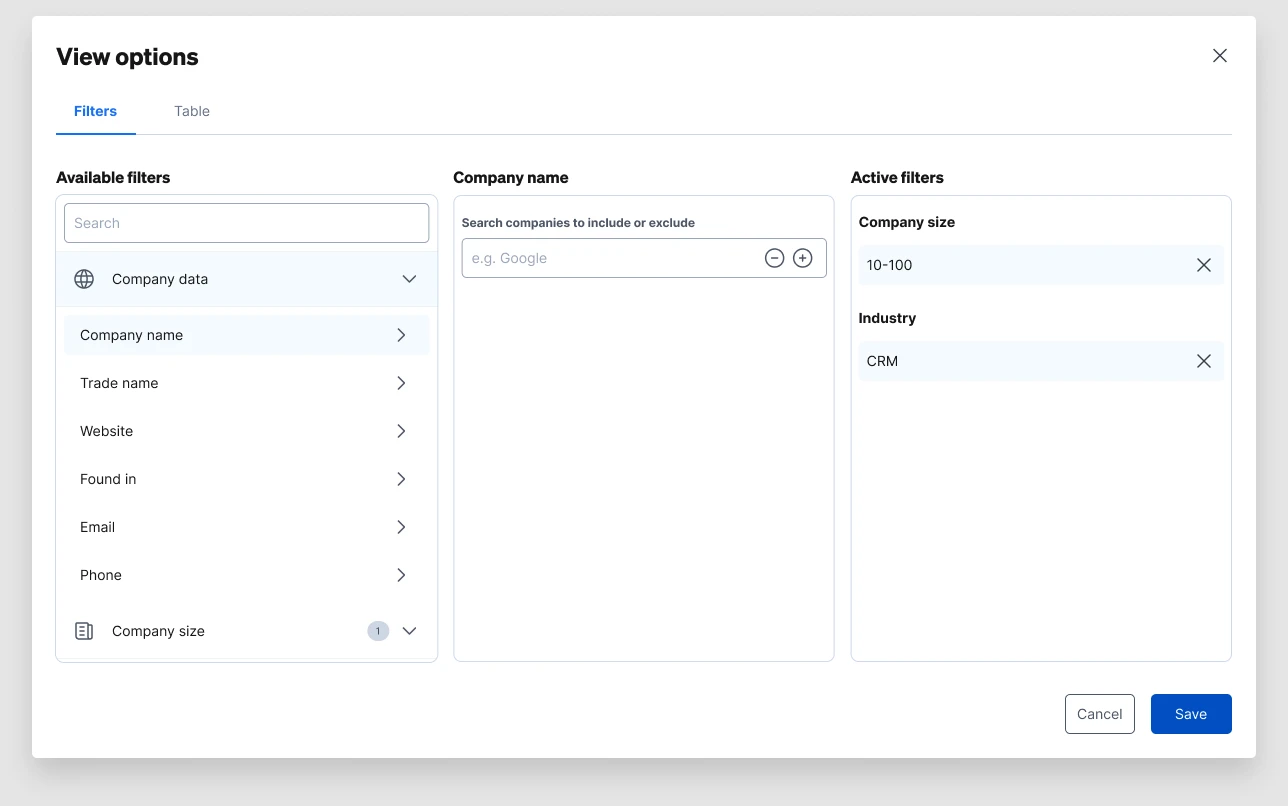Select the Found in filter
Viewport: 1288px width, 806px height.
click(246, 479)
